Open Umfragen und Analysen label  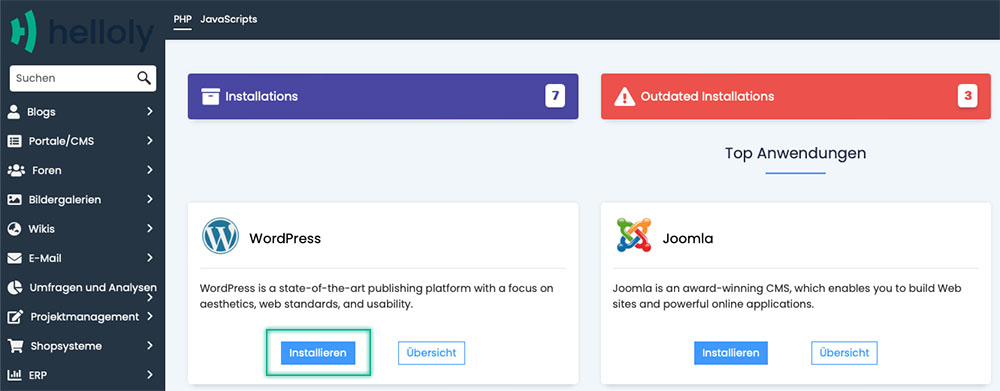[x=93, y=288]
